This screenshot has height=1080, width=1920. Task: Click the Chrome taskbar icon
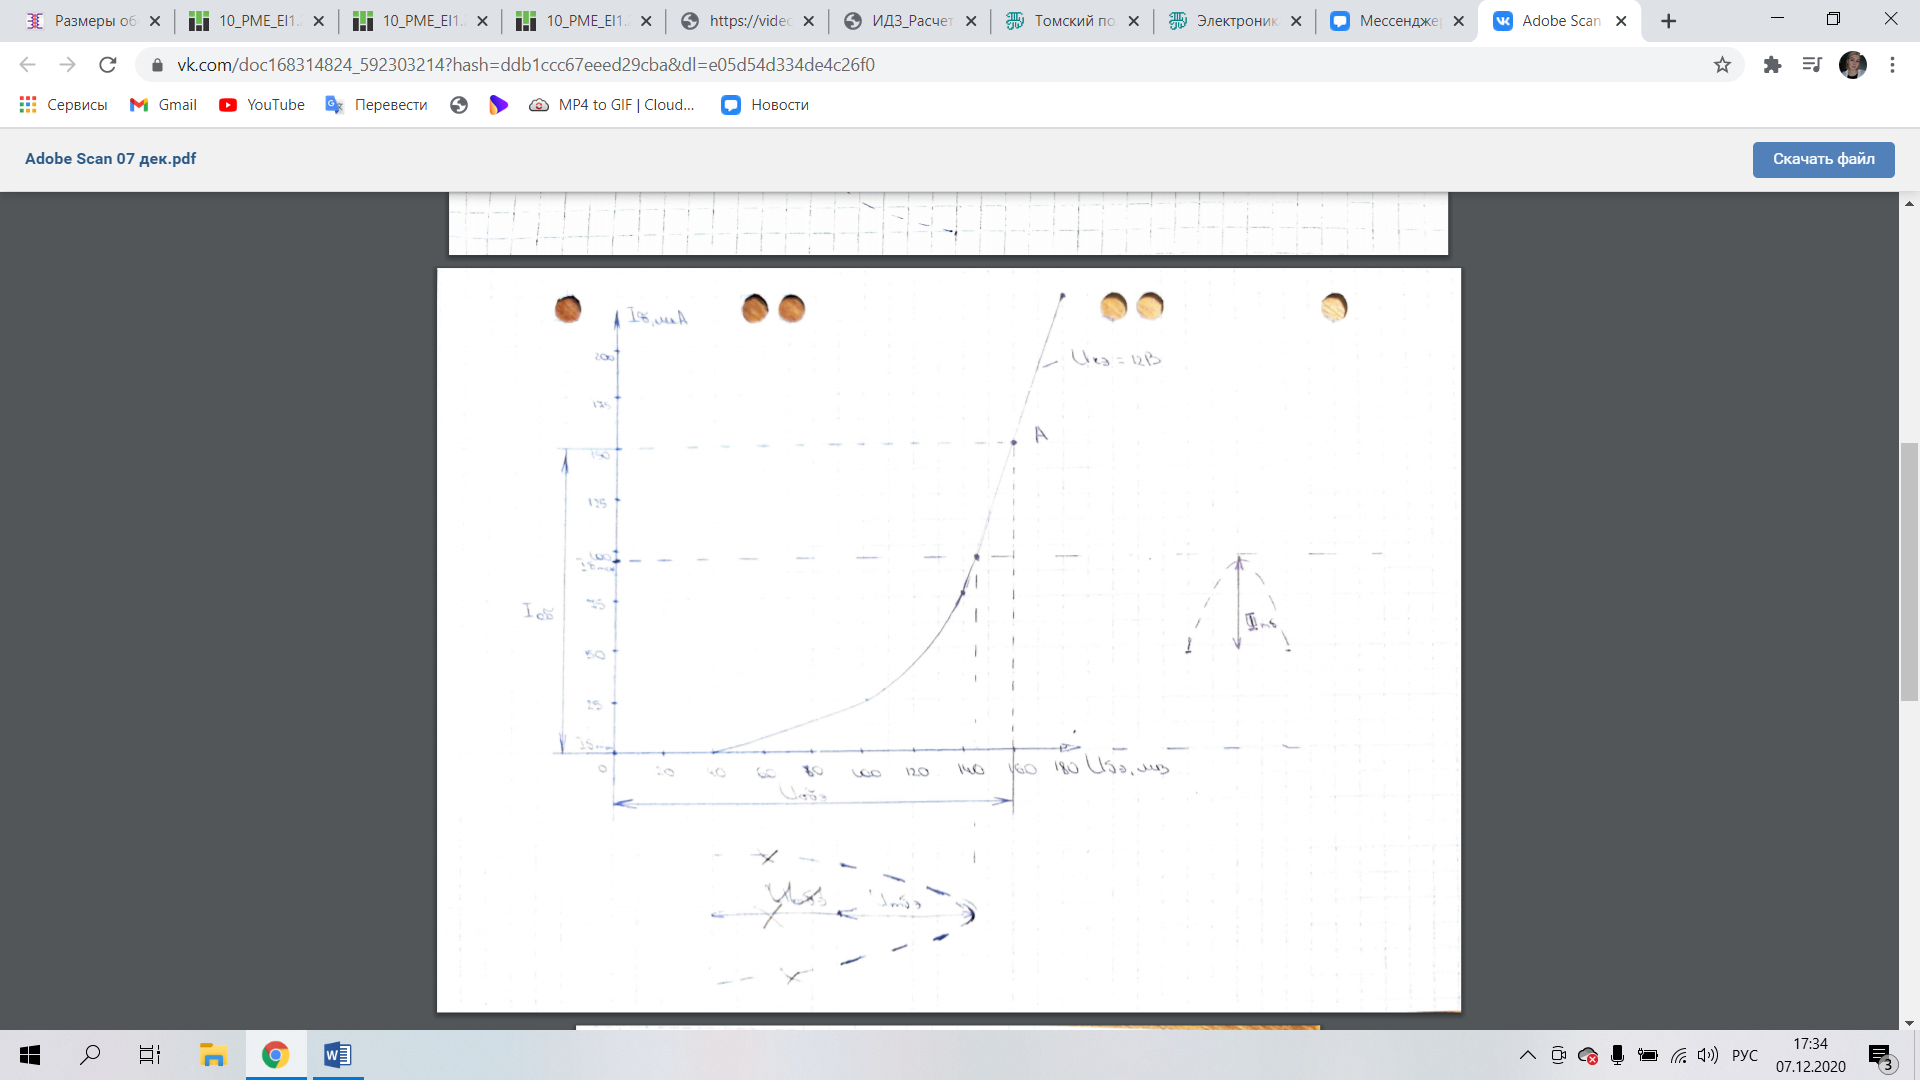click(275, 1055)
